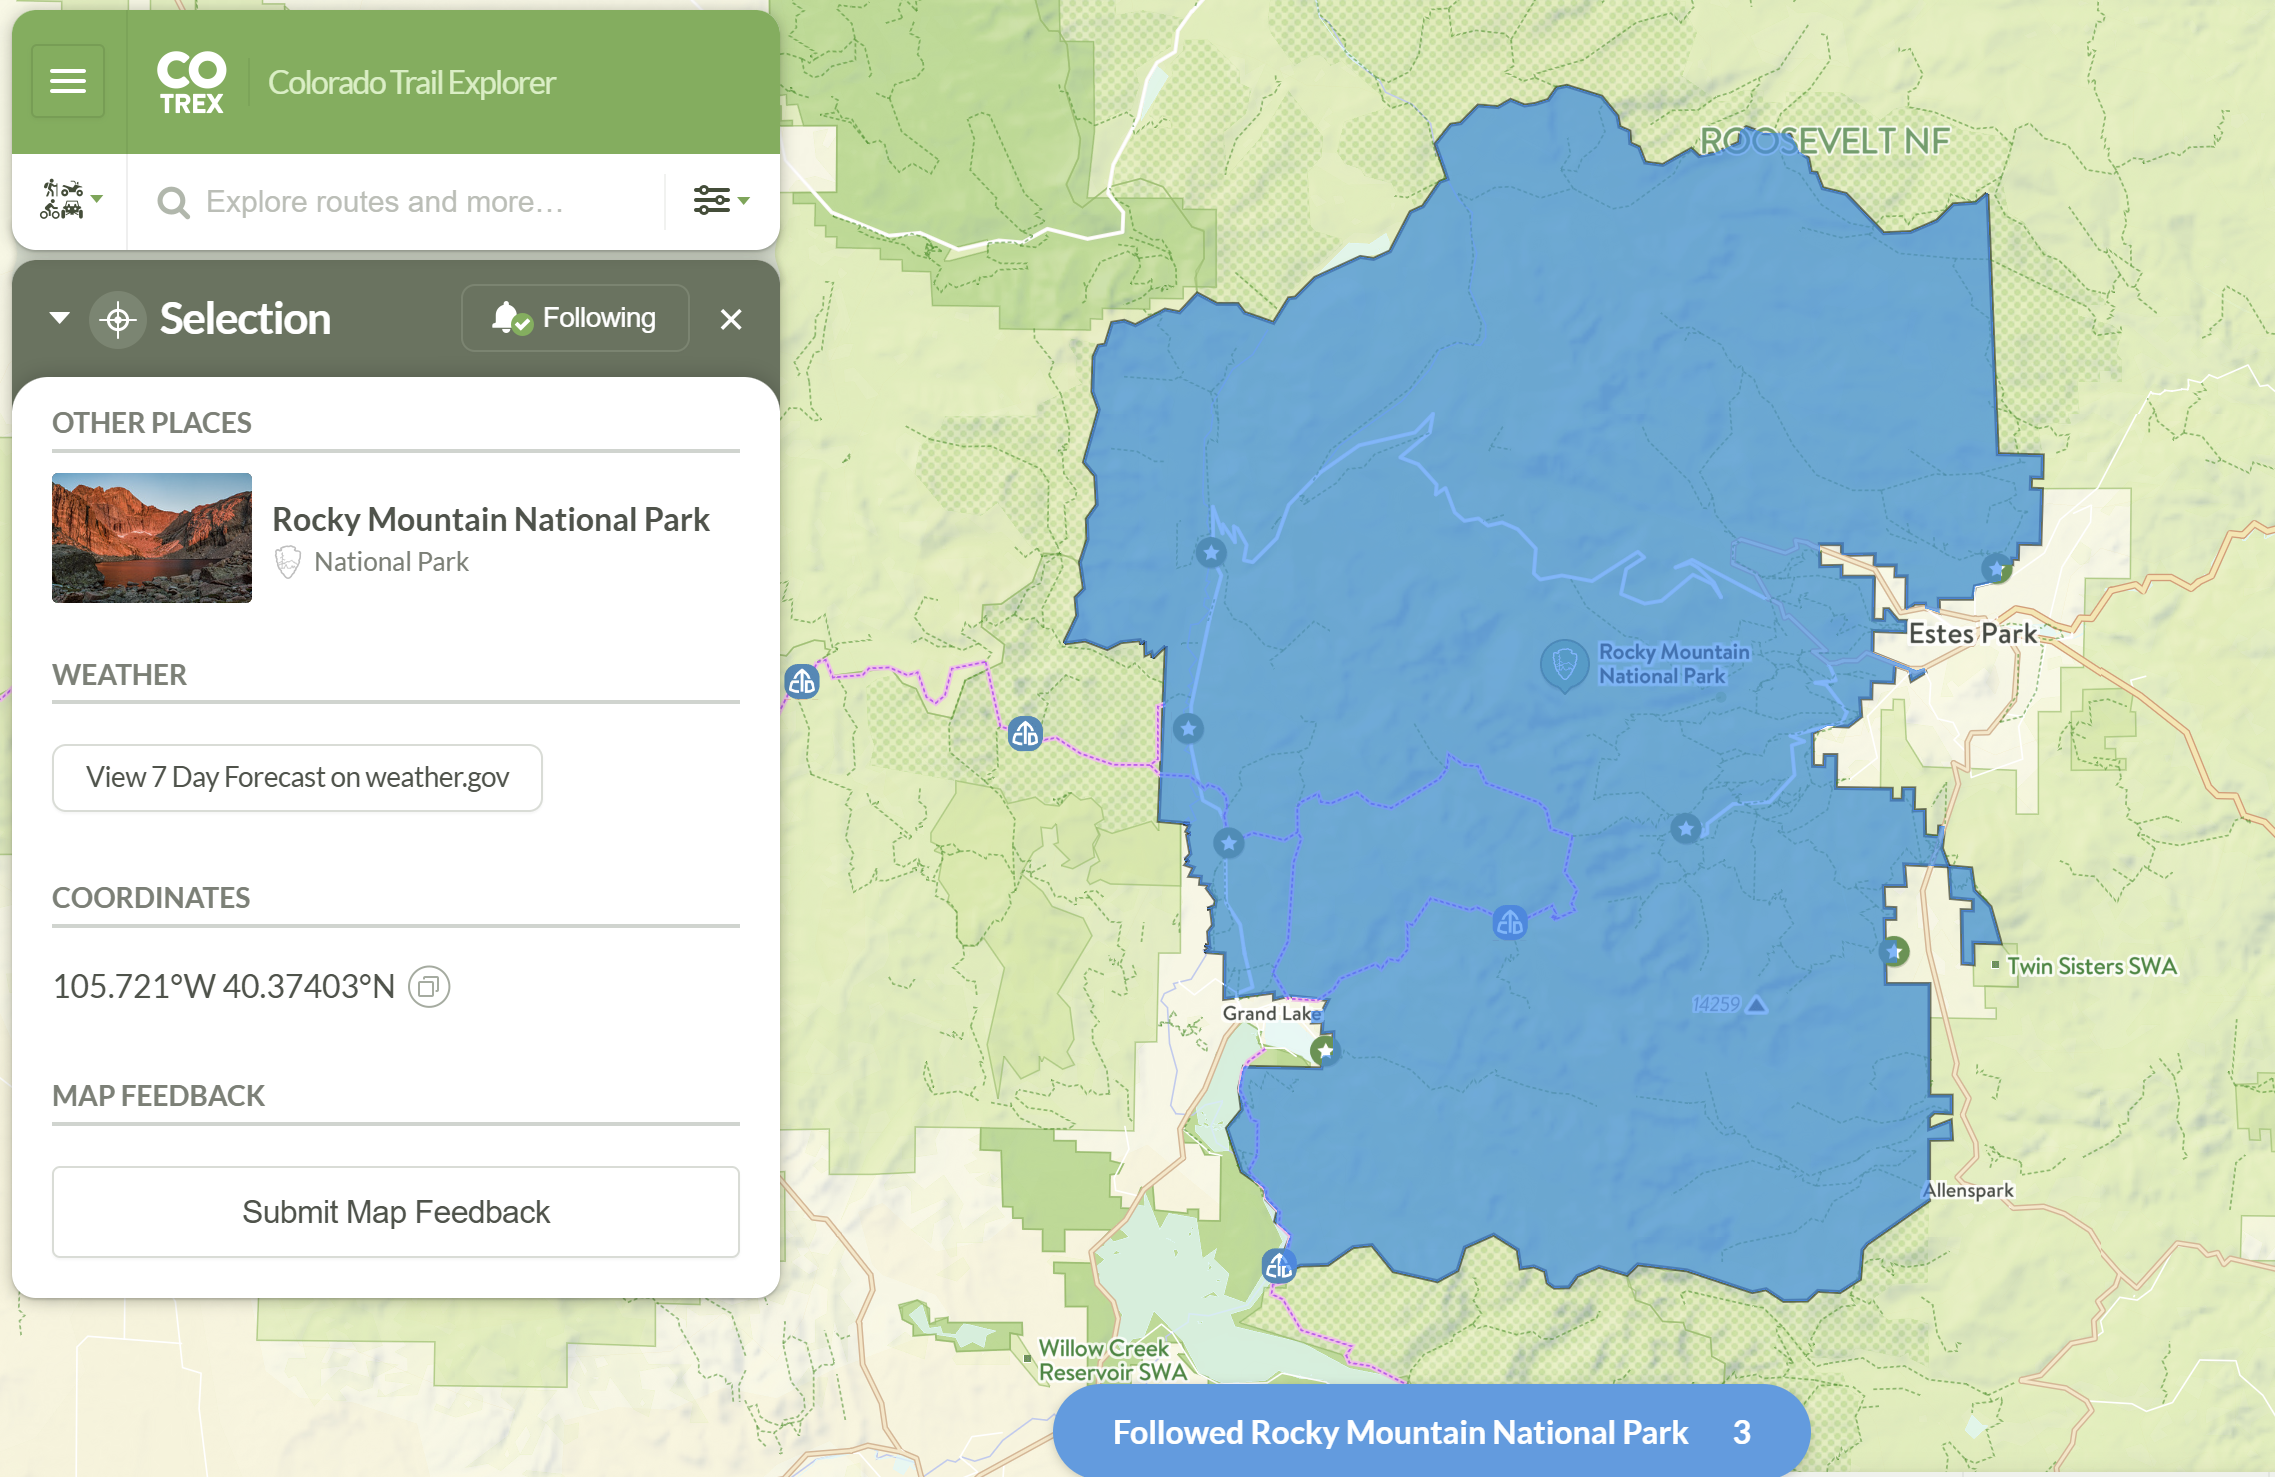2275x1477 pixels.
Task: Click the Allenspark label
Action: coord(1969,1190)
